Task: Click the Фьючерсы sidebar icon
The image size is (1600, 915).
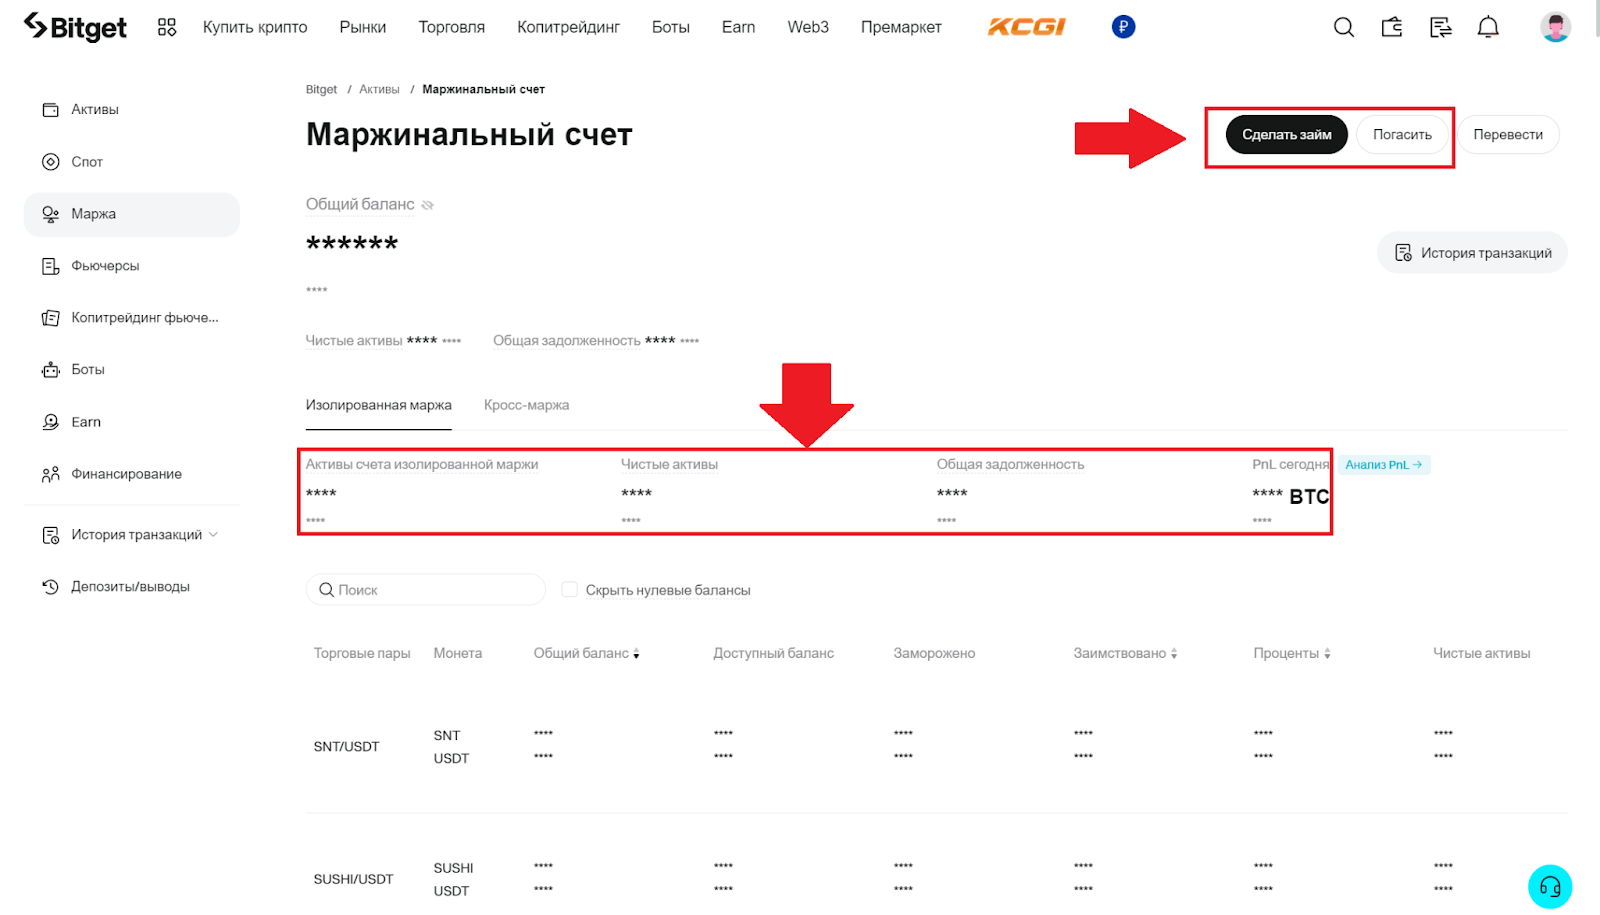Action: pyautogui.click(x=51, y=266)
